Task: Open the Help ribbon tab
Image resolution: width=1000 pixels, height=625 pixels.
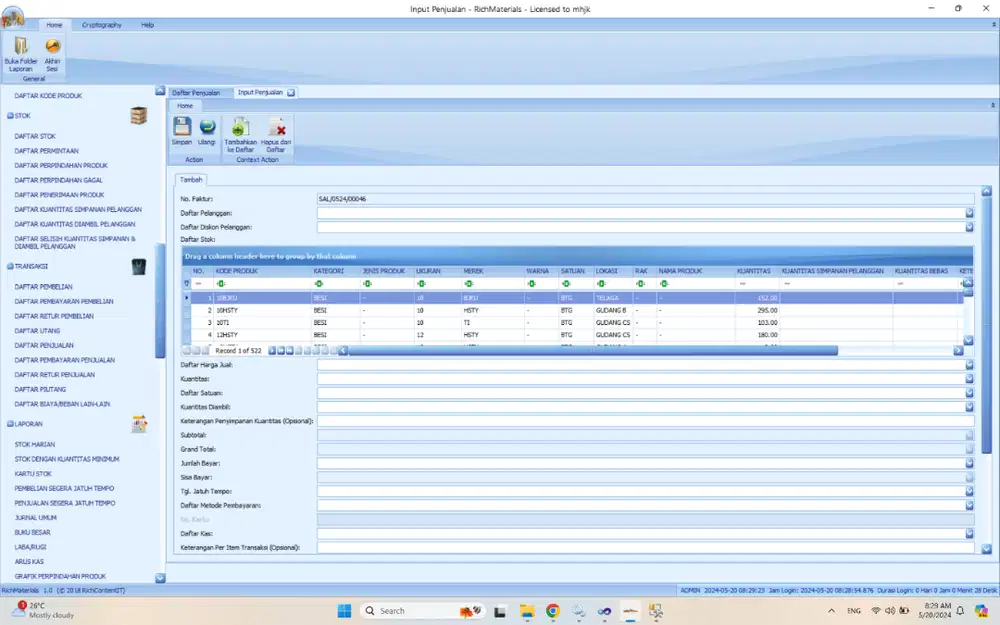Action: click(x=147, y=25)
